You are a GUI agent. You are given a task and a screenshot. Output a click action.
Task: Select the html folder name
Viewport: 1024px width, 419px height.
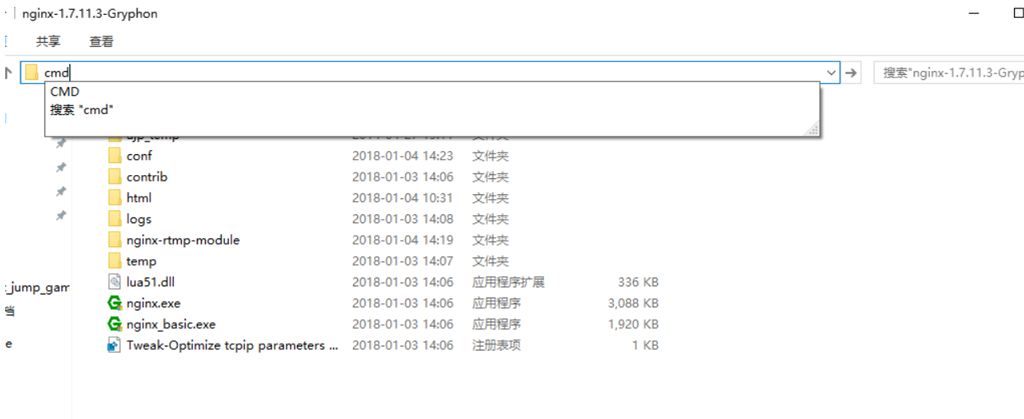pos(139,198)
